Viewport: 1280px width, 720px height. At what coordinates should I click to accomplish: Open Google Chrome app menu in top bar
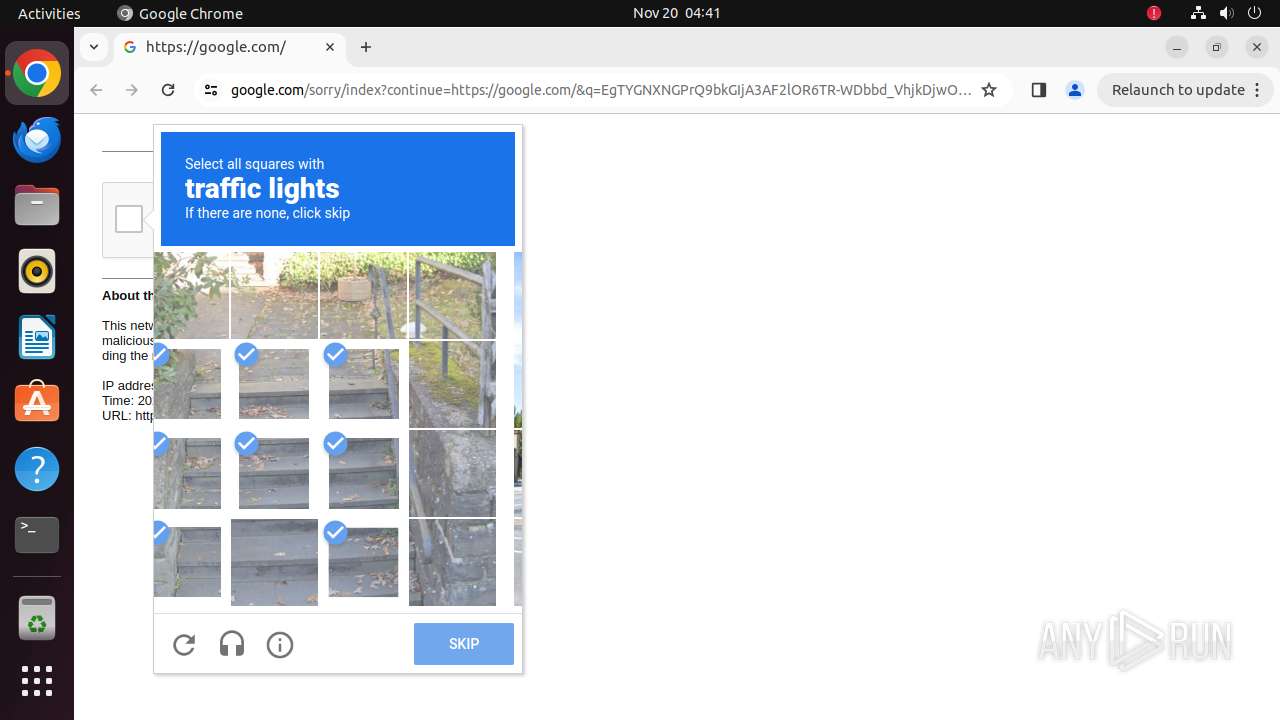180,13
